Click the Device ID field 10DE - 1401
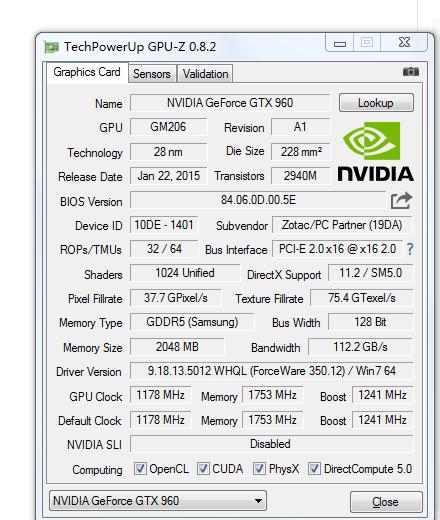Screen dimensions: 440x520 [164, 225]
